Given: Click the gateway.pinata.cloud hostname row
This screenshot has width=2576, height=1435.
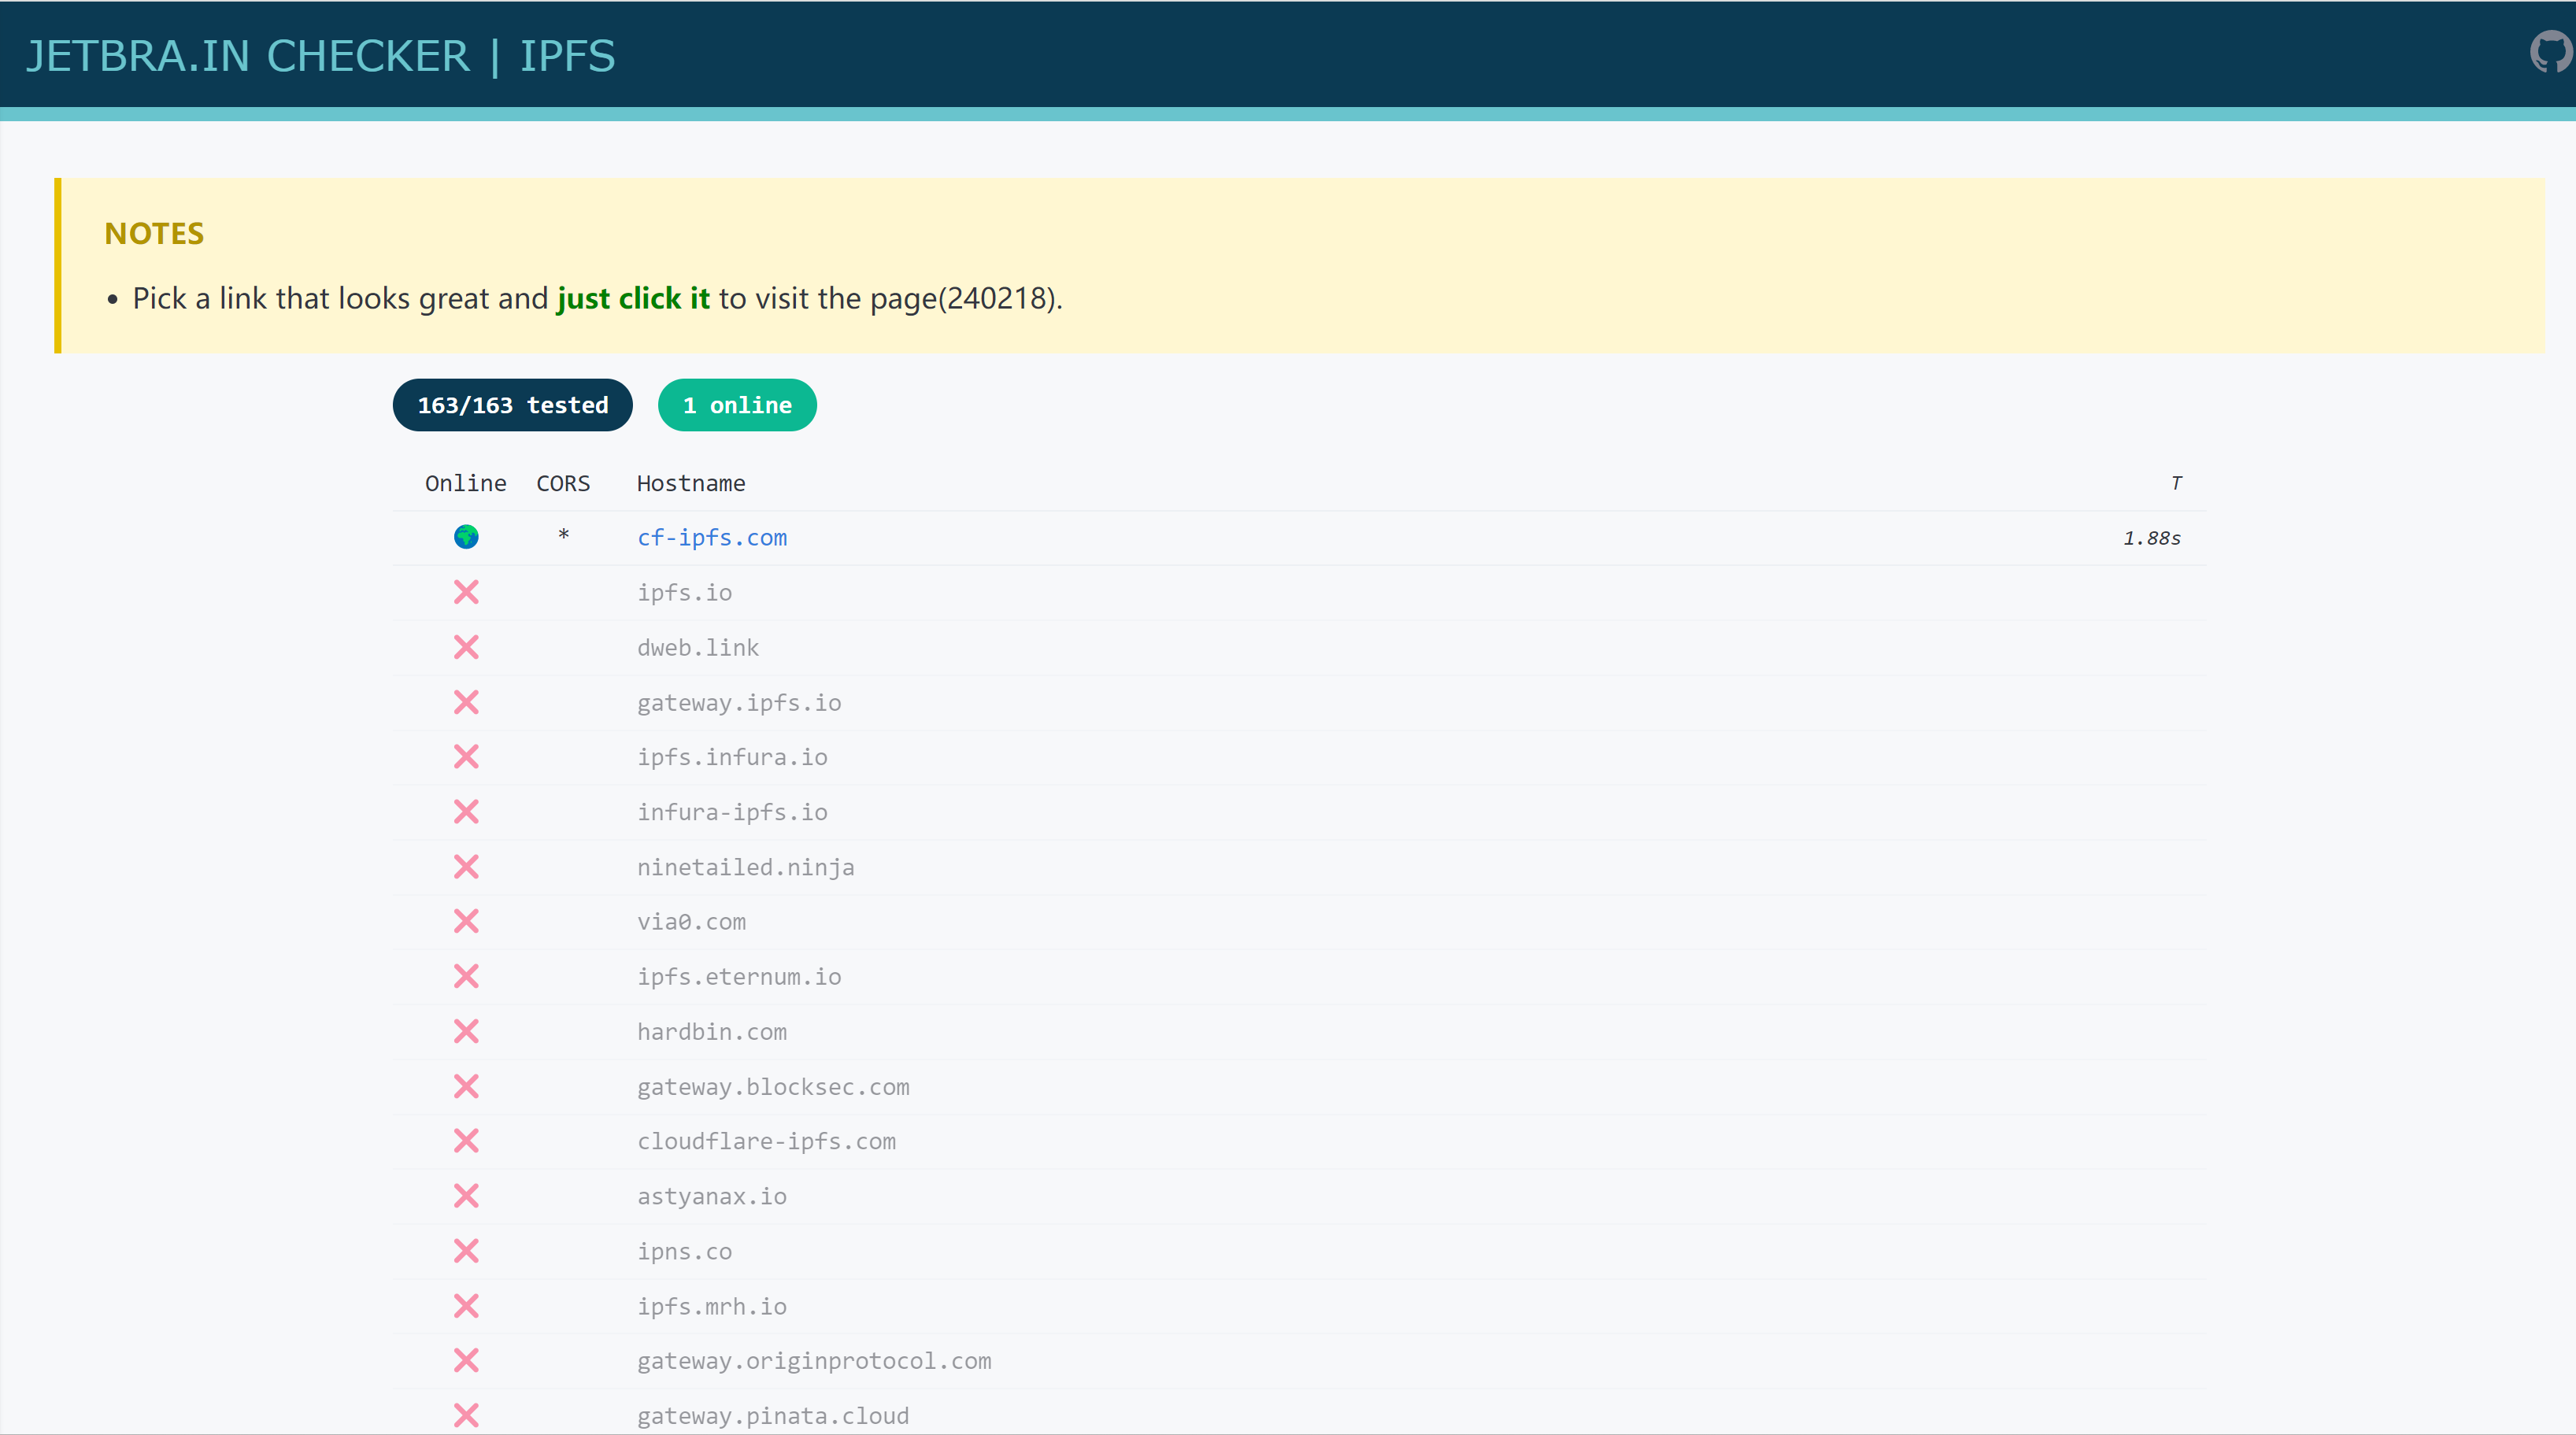Looking at the screenshot, I should pyautogui.click(x=773, y=1415).
